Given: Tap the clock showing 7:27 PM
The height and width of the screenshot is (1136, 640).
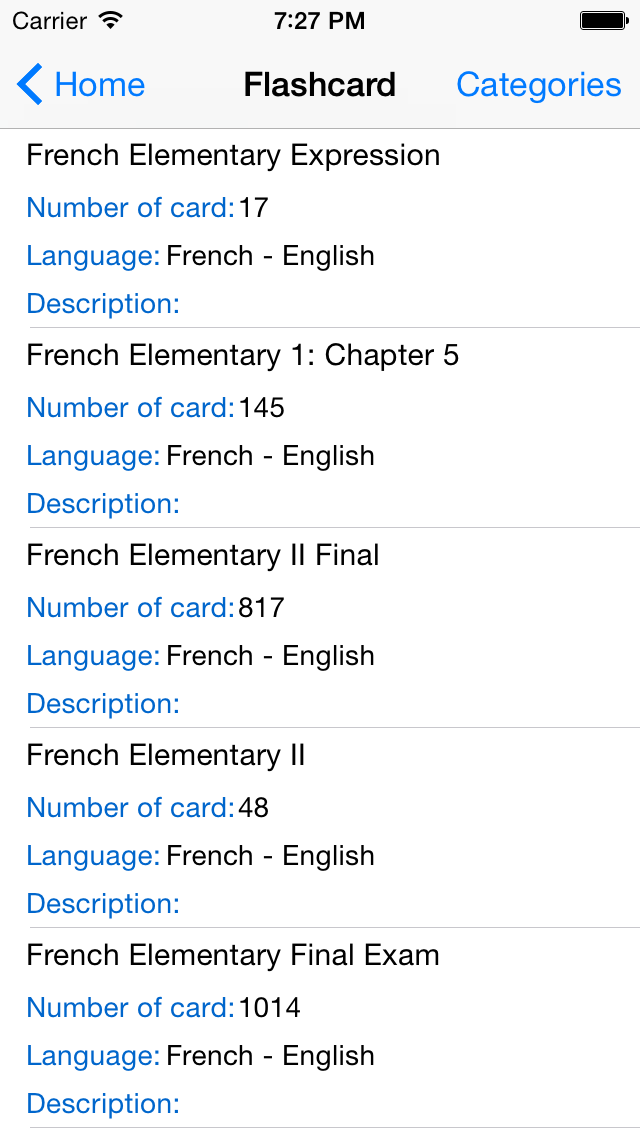Looking at the screenshot, I should [x=319, y=19].
